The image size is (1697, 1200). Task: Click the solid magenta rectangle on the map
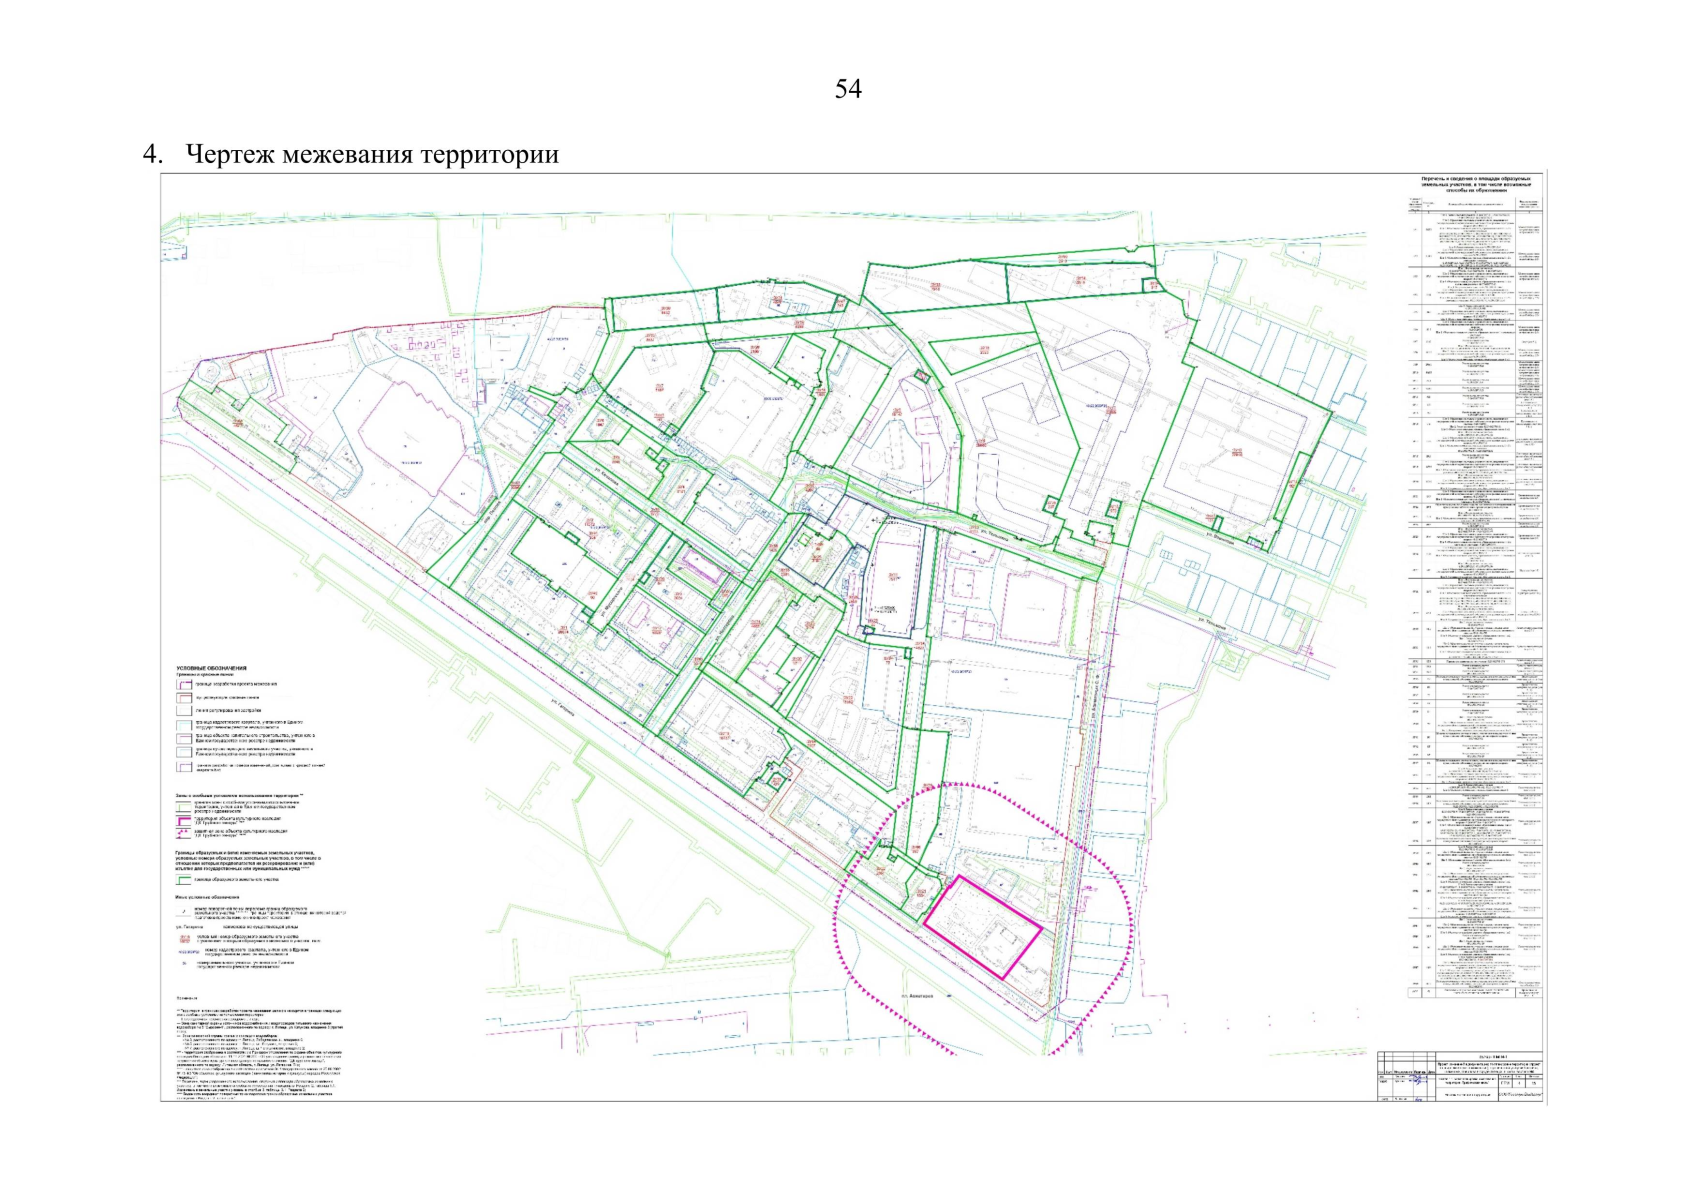tap(982, 926)
